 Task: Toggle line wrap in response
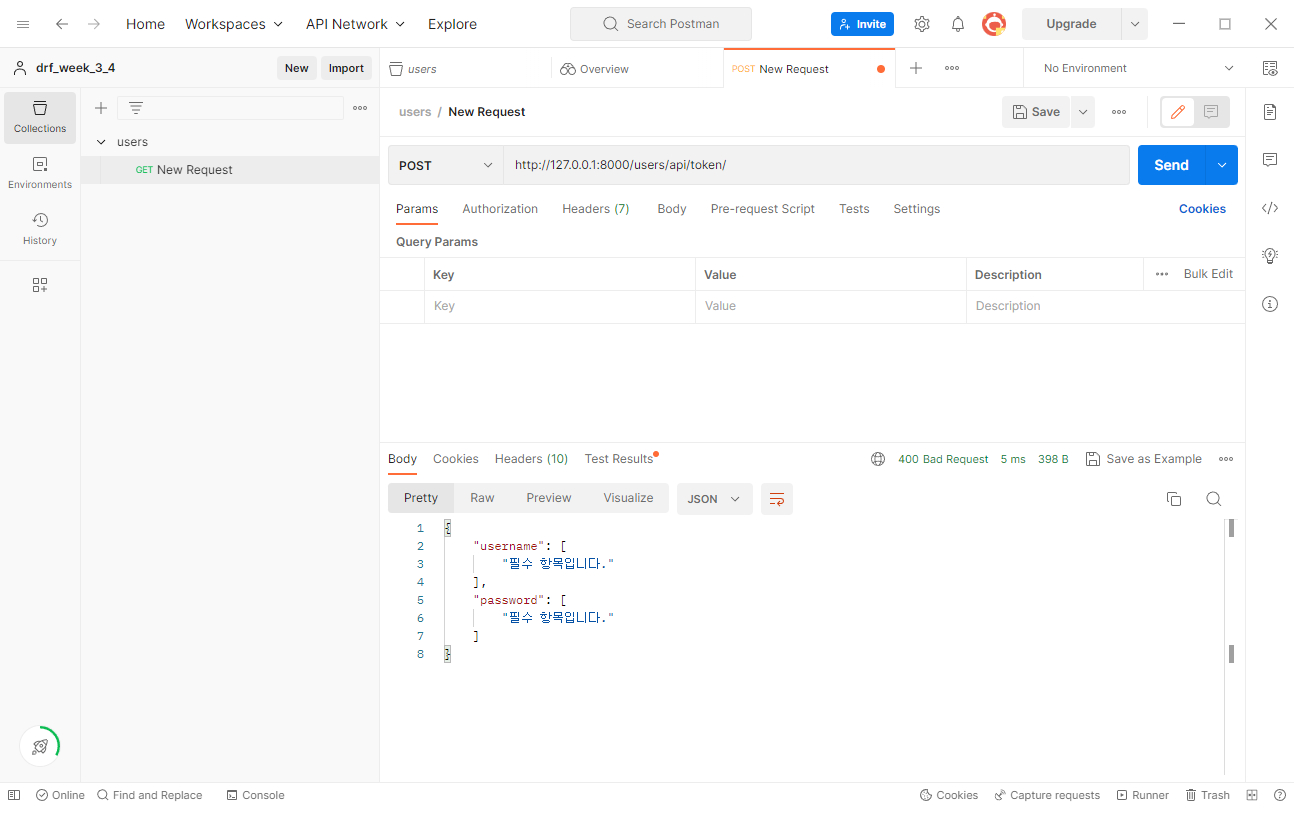pyautogui.click(x=777, y=499)
